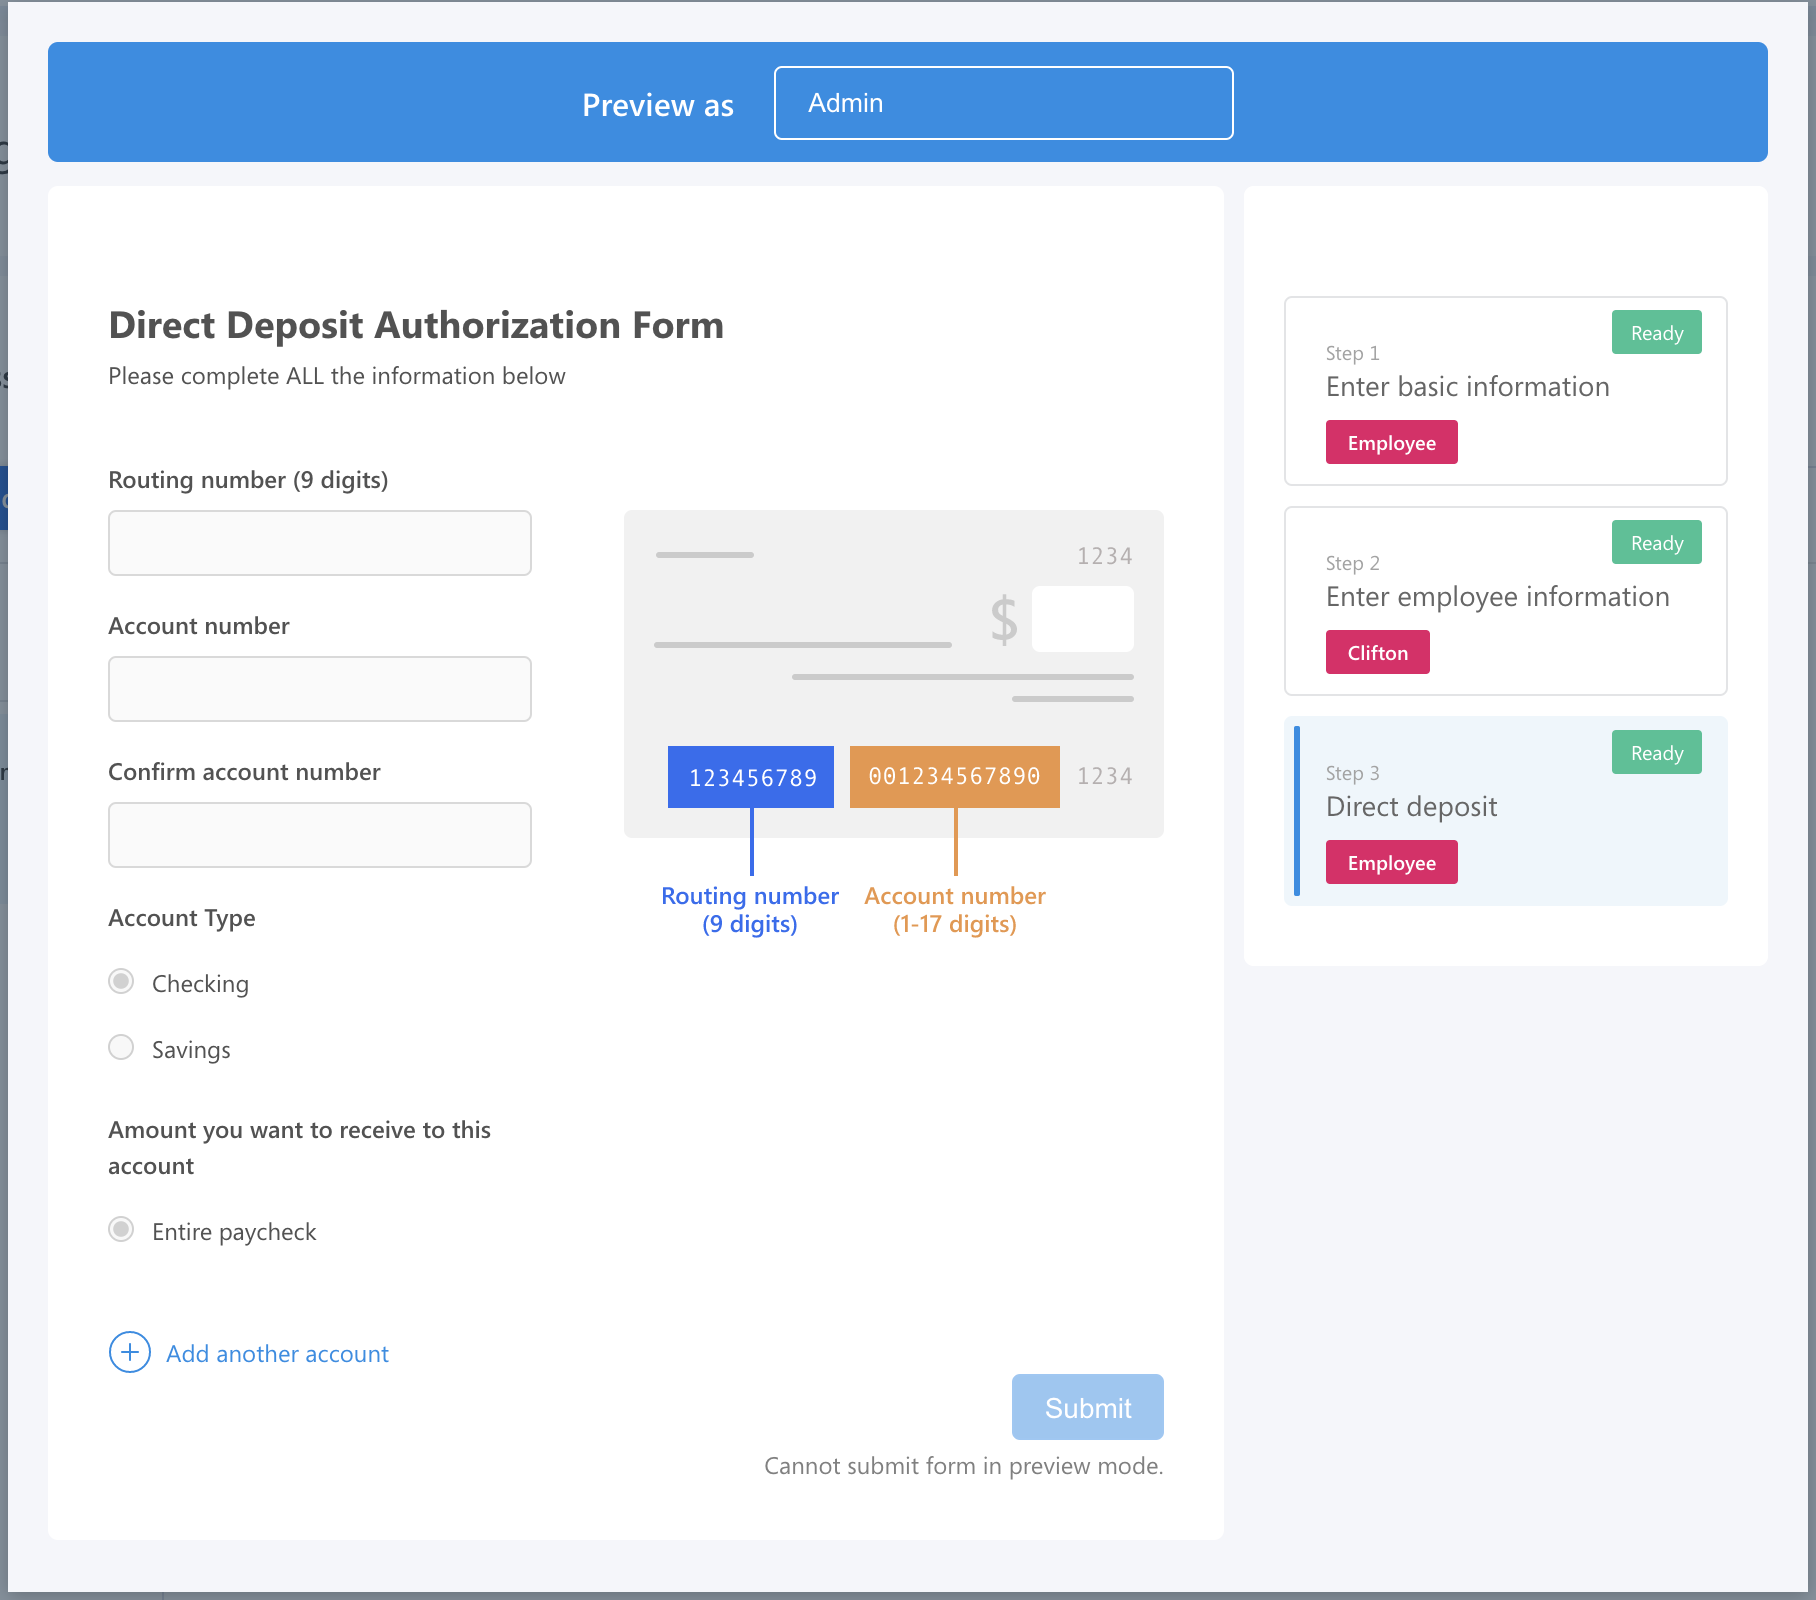1816x1600 pixels.
Task: Click the Account Type label
Action: tap(182, 918)
